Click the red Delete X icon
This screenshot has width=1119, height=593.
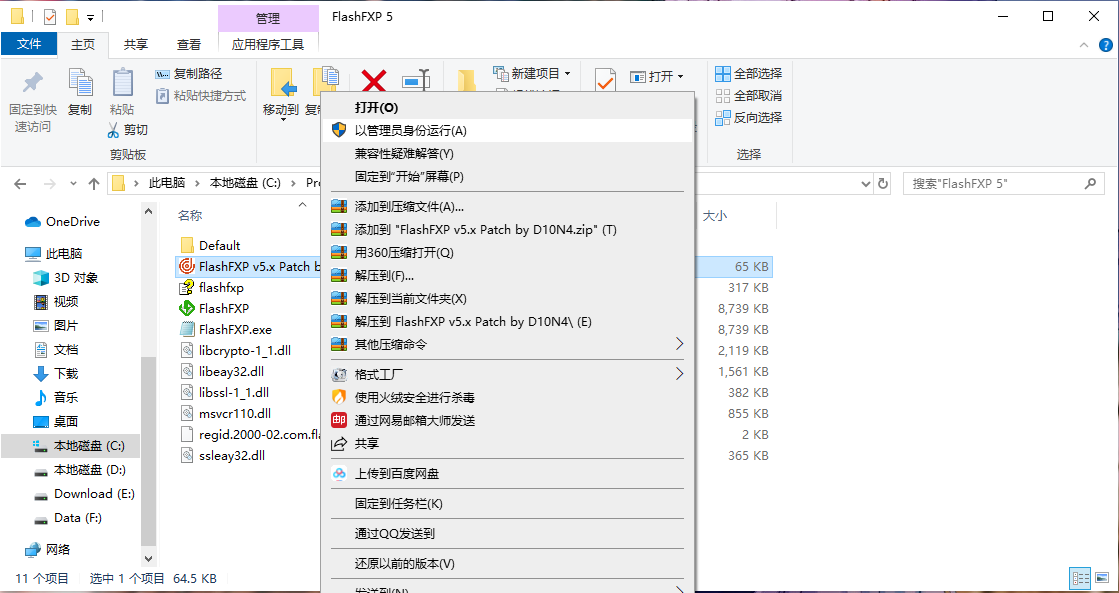(x=374, y=81)
